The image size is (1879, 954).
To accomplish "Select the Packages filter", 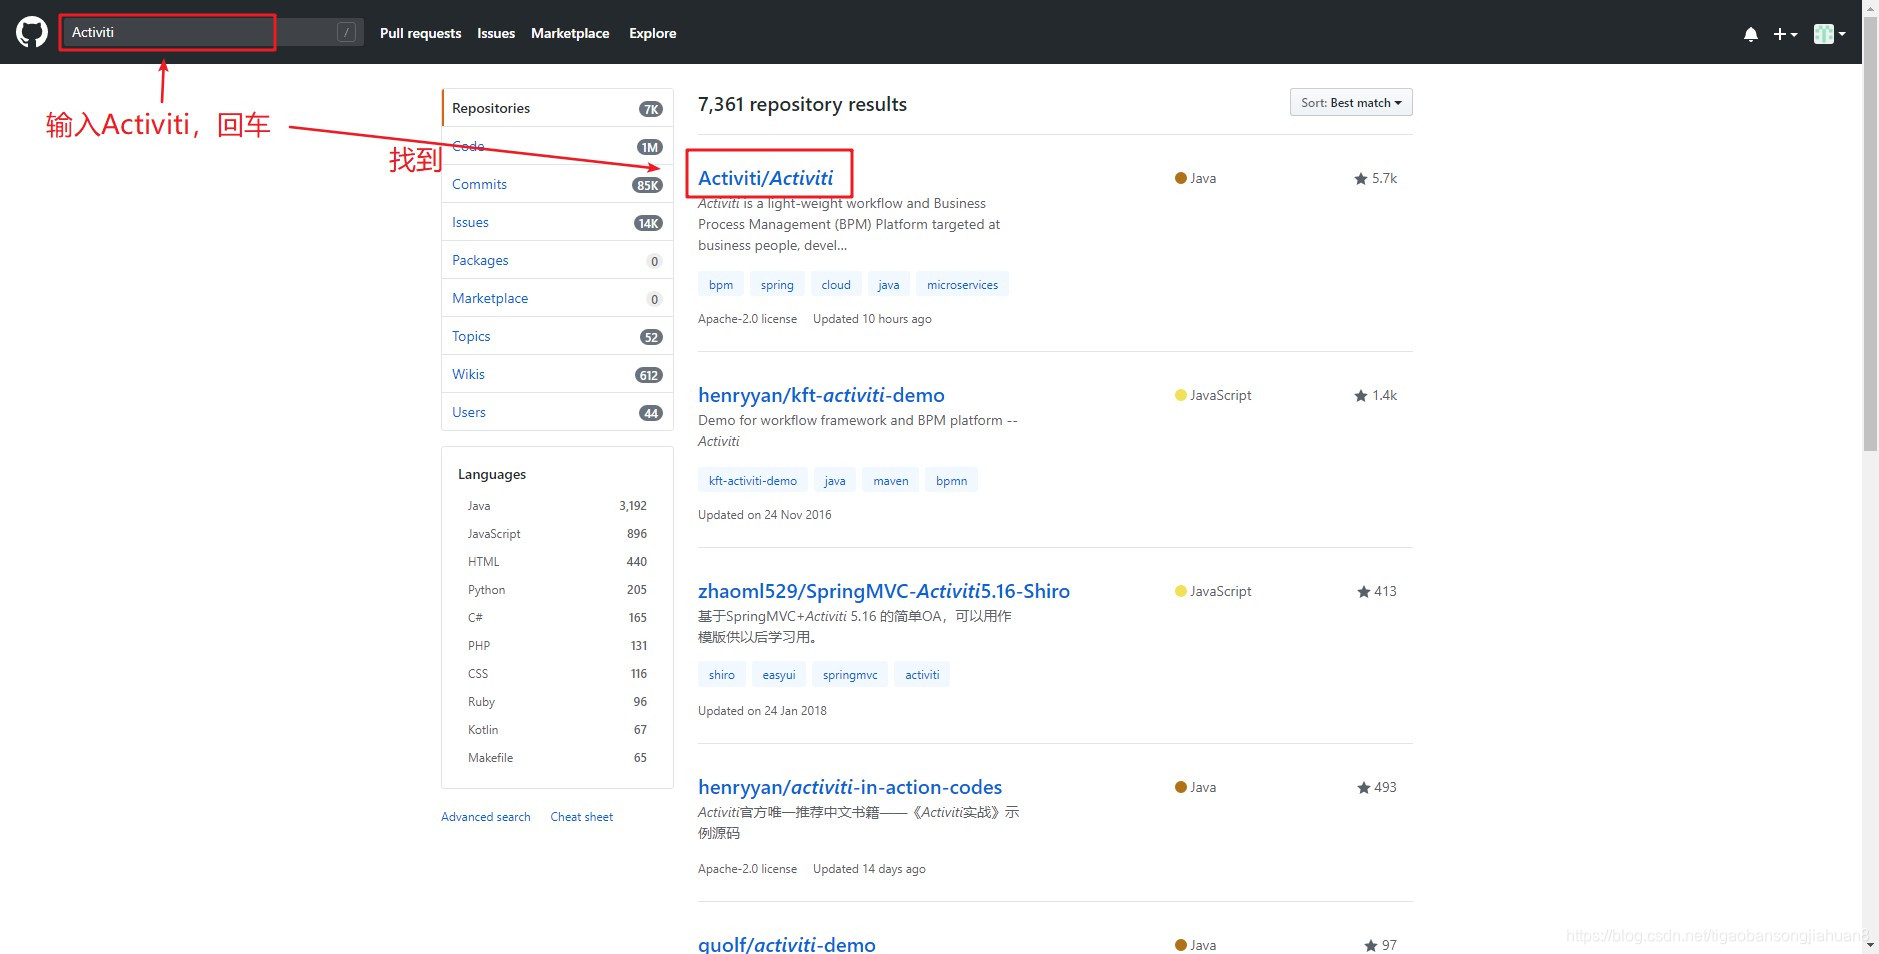I will pos(557,260).
